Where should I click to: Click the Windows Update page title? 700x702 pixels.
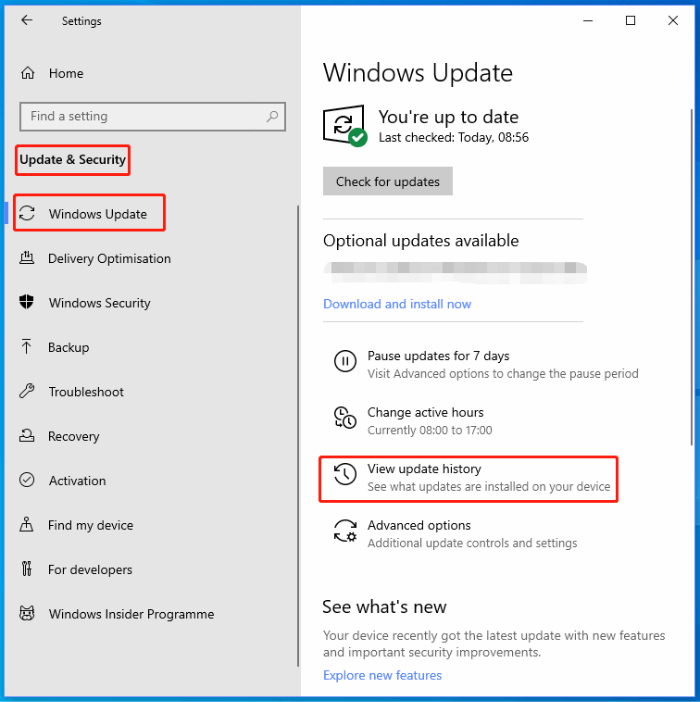[x=418, y=73]
